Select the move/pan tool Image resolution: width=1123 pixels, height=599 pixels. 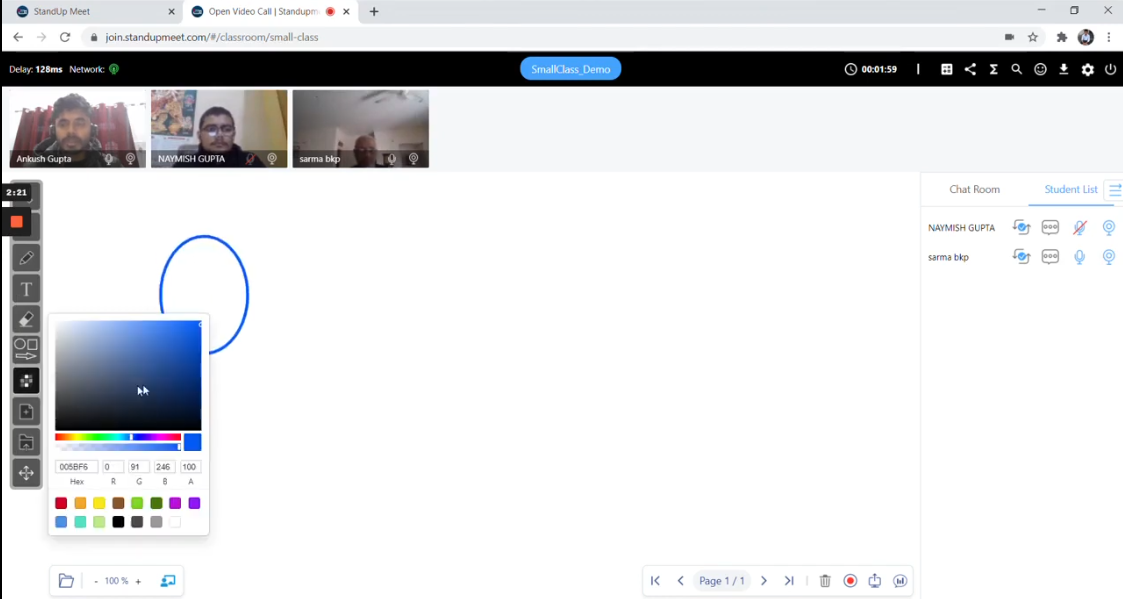tap(26, 473)
